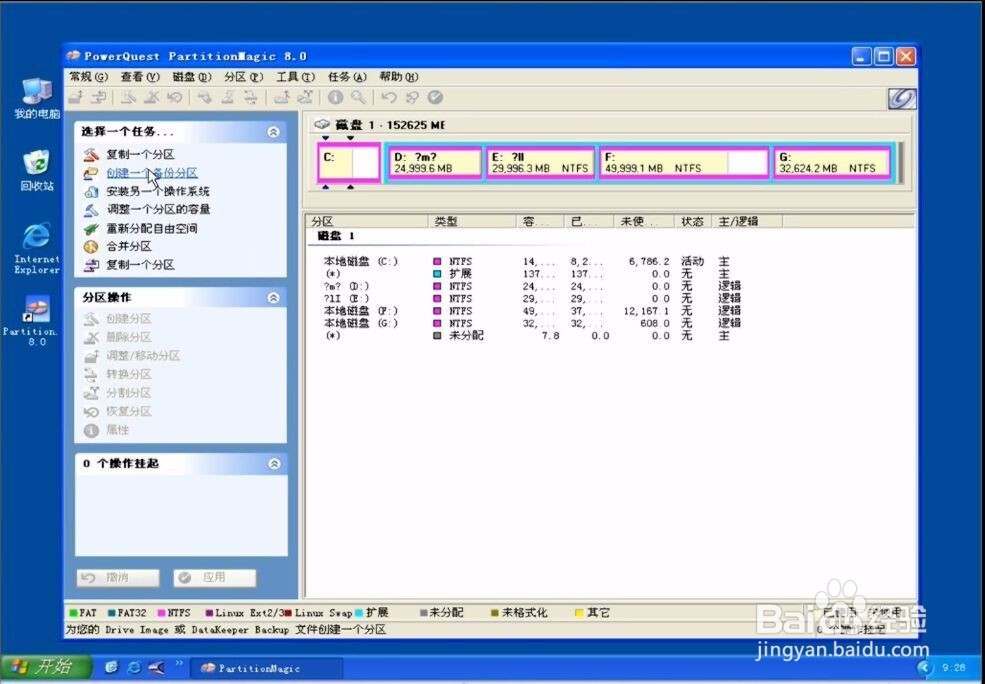Select the 本地磁盘 (F:) row

click(x=534, y=310)
